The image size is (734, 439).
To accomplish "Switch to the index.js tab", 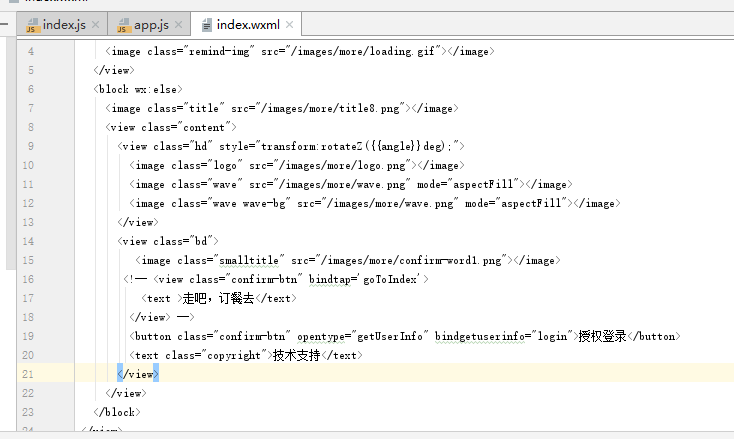I will click(63, 25).
